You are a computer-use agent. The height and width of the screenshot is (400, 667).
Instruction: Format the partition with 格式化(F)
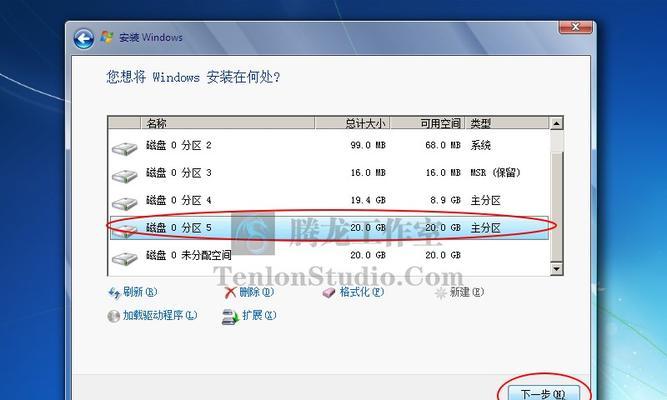click(362, 292)
